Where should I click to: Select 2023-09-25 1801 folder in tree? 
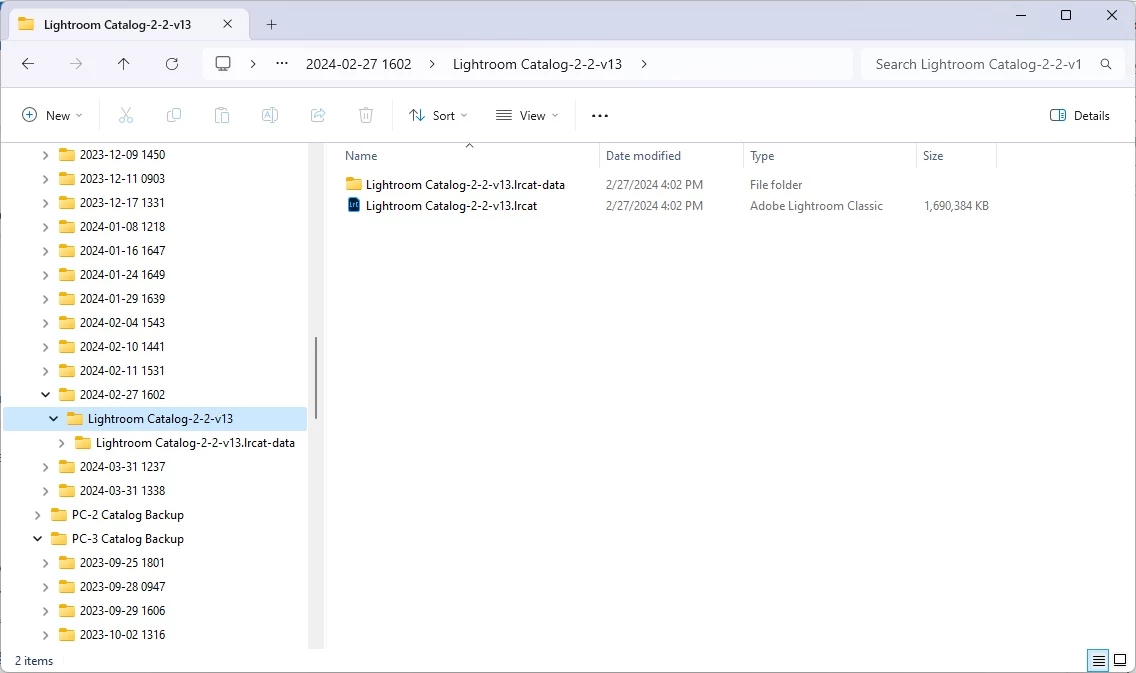(x=122, y=563)
